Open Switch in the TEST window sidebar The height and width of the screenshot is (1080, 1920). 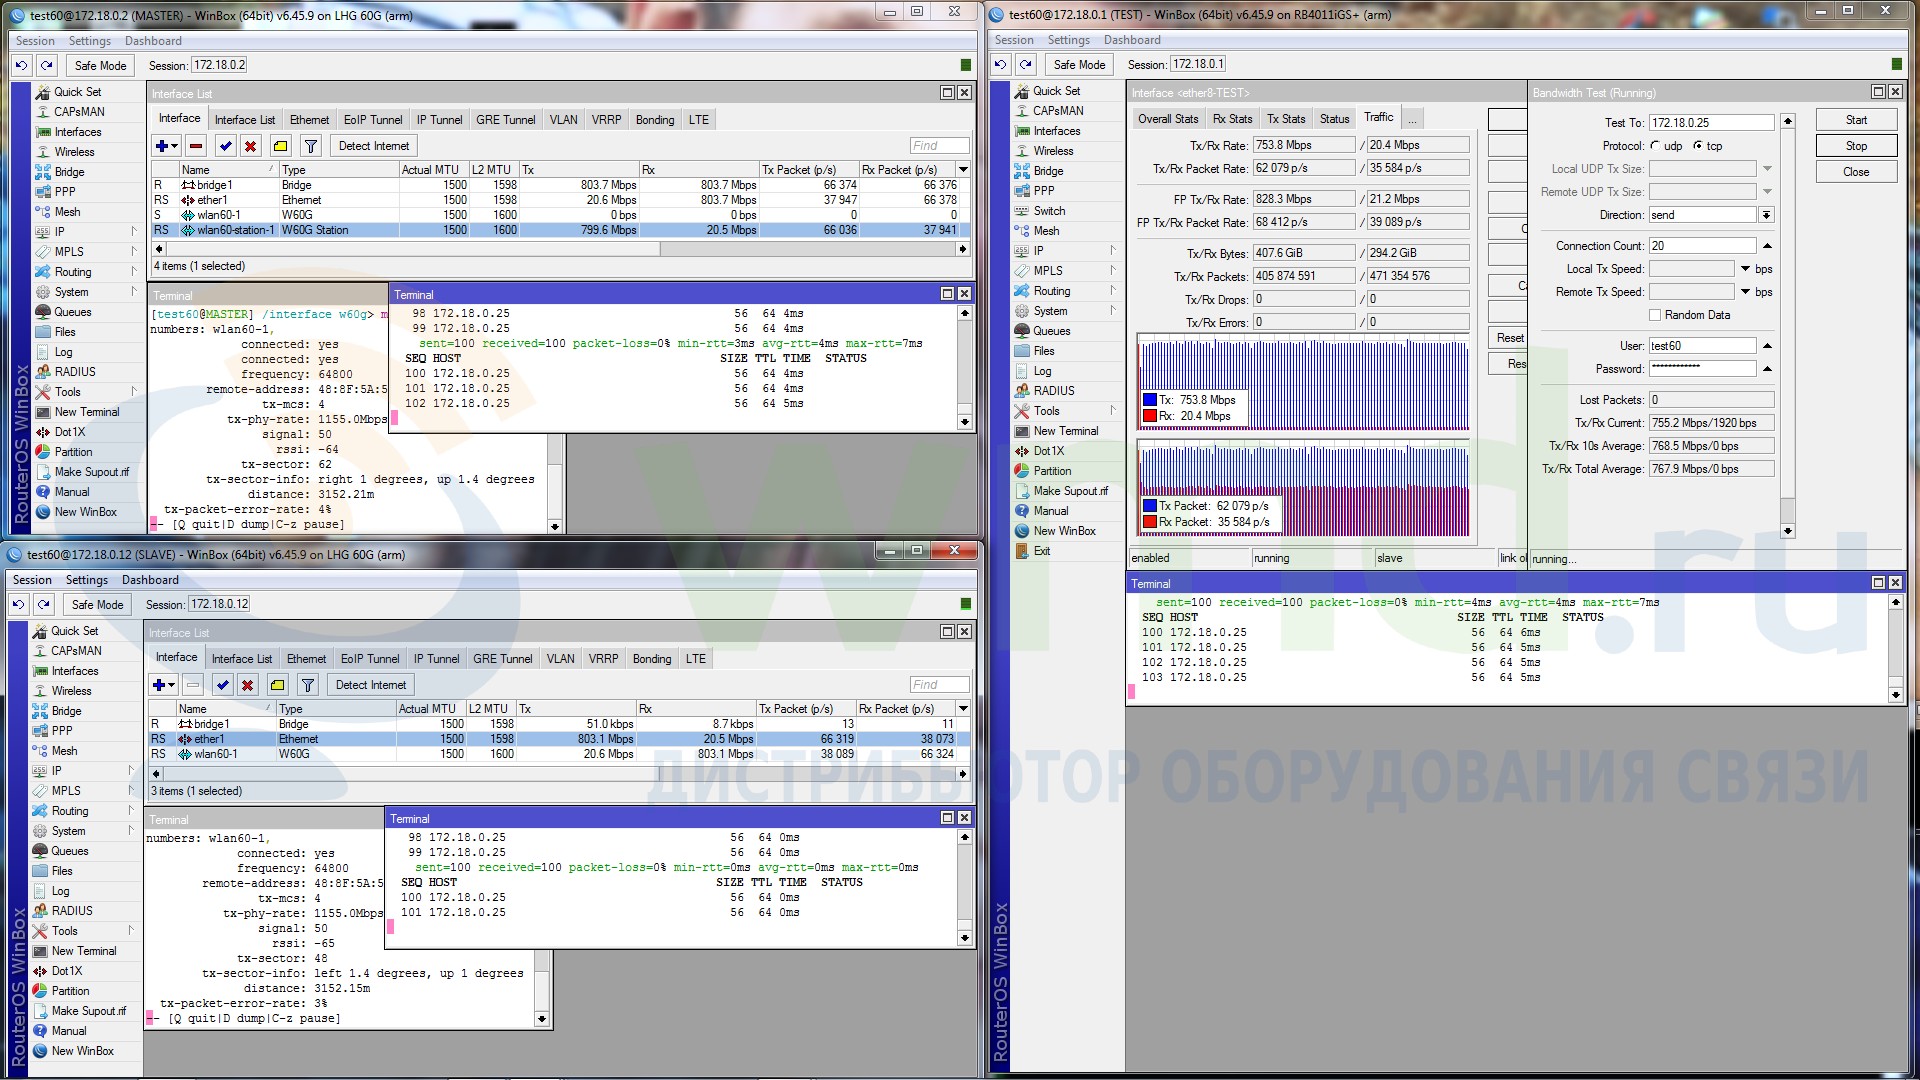coord(1049,211)
